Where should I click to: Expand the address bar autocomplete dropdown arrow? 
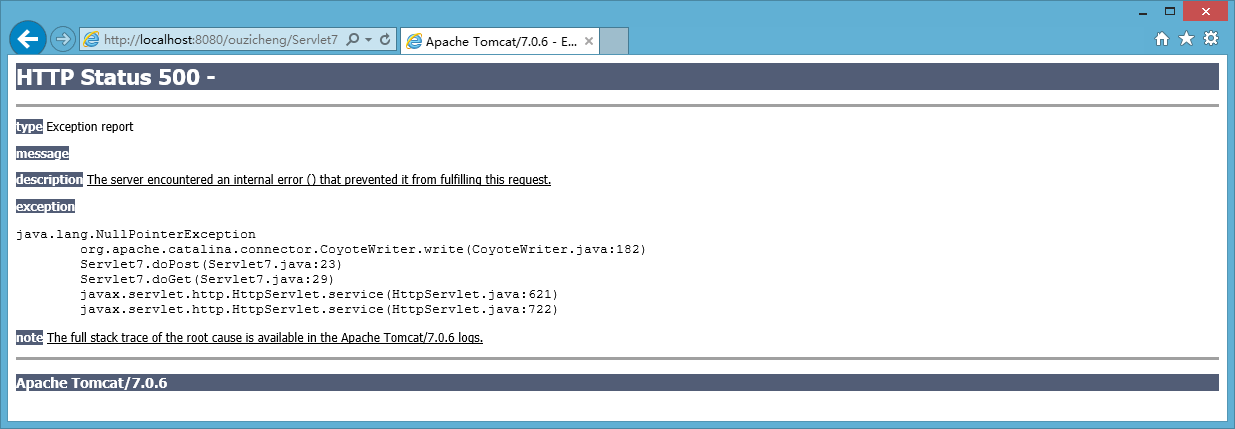coord(369,40)
